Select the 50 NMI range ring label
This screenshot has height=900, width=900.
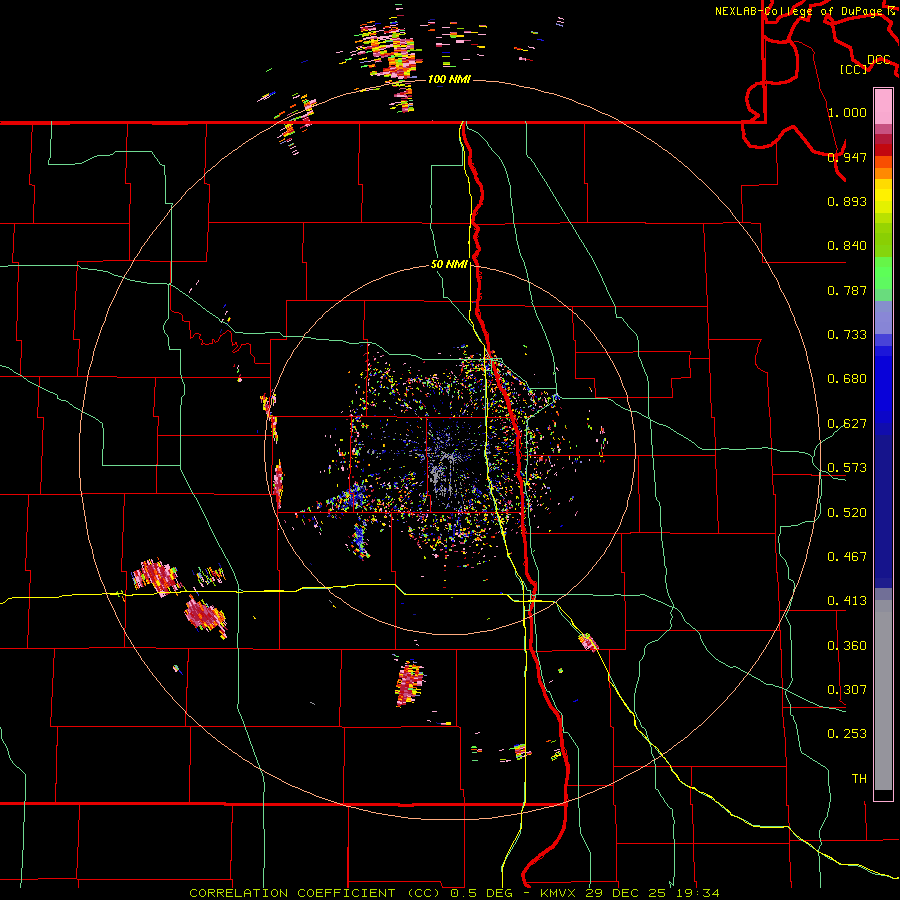tap(449, 265)
